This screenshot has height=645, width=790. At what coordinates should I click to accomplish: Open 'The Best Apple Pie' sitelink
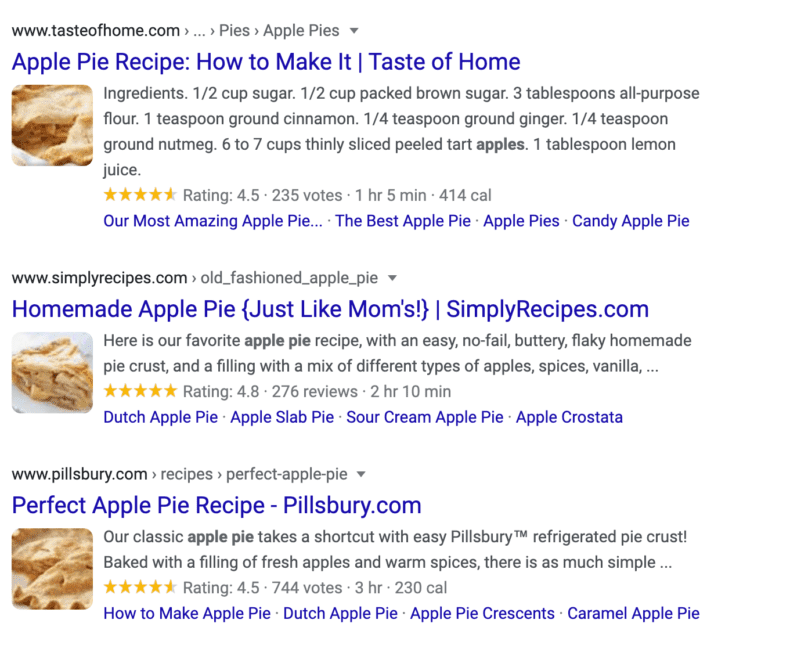click(403, 221)
